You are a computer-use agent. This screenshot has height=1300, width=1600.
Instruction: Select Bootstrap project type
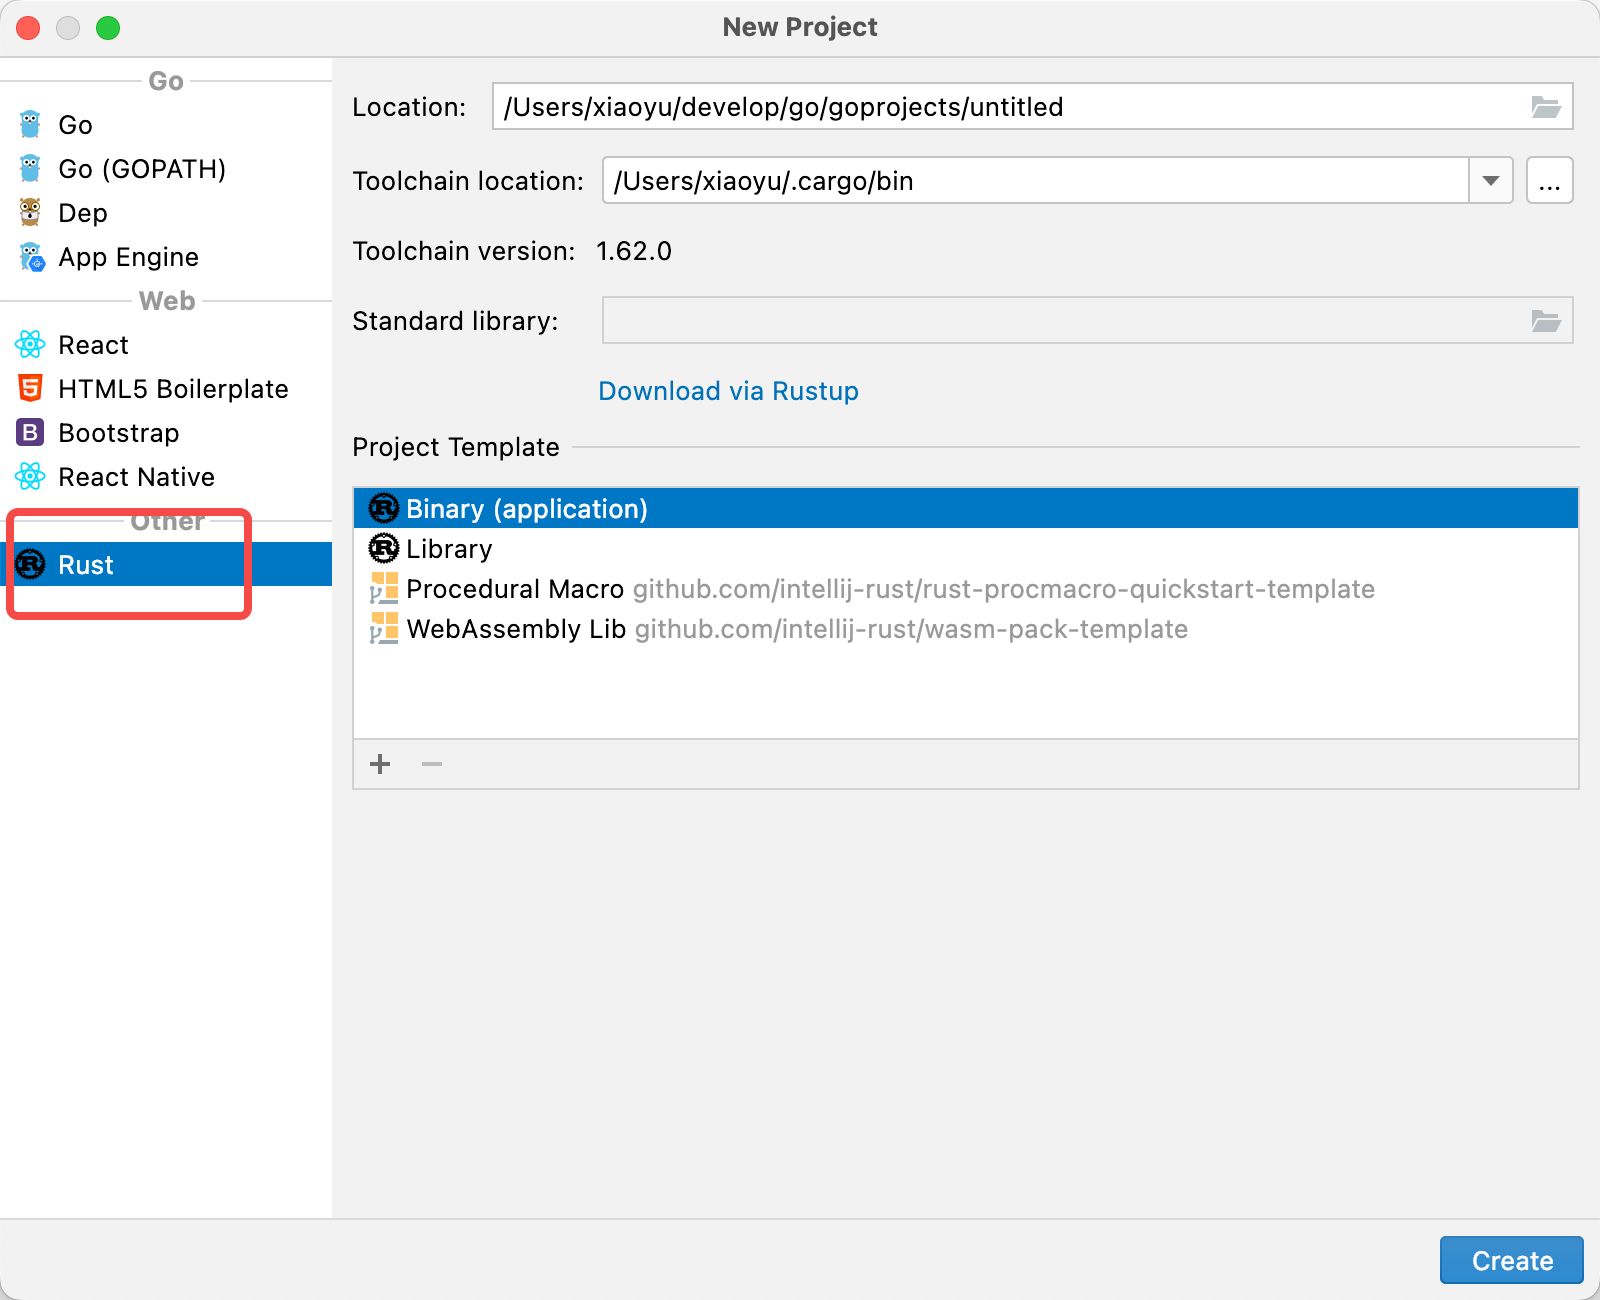166,432
